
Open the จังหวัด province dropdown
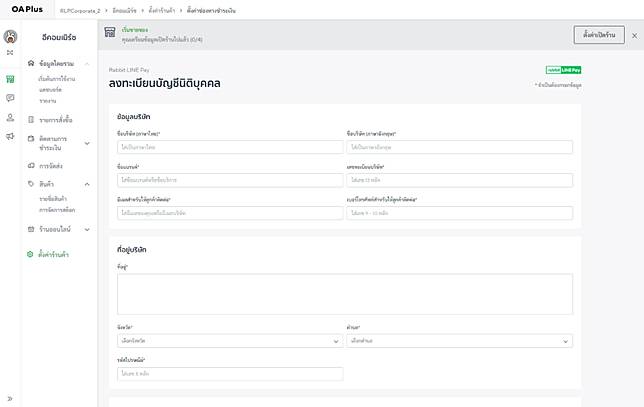(x=229, y=341)
